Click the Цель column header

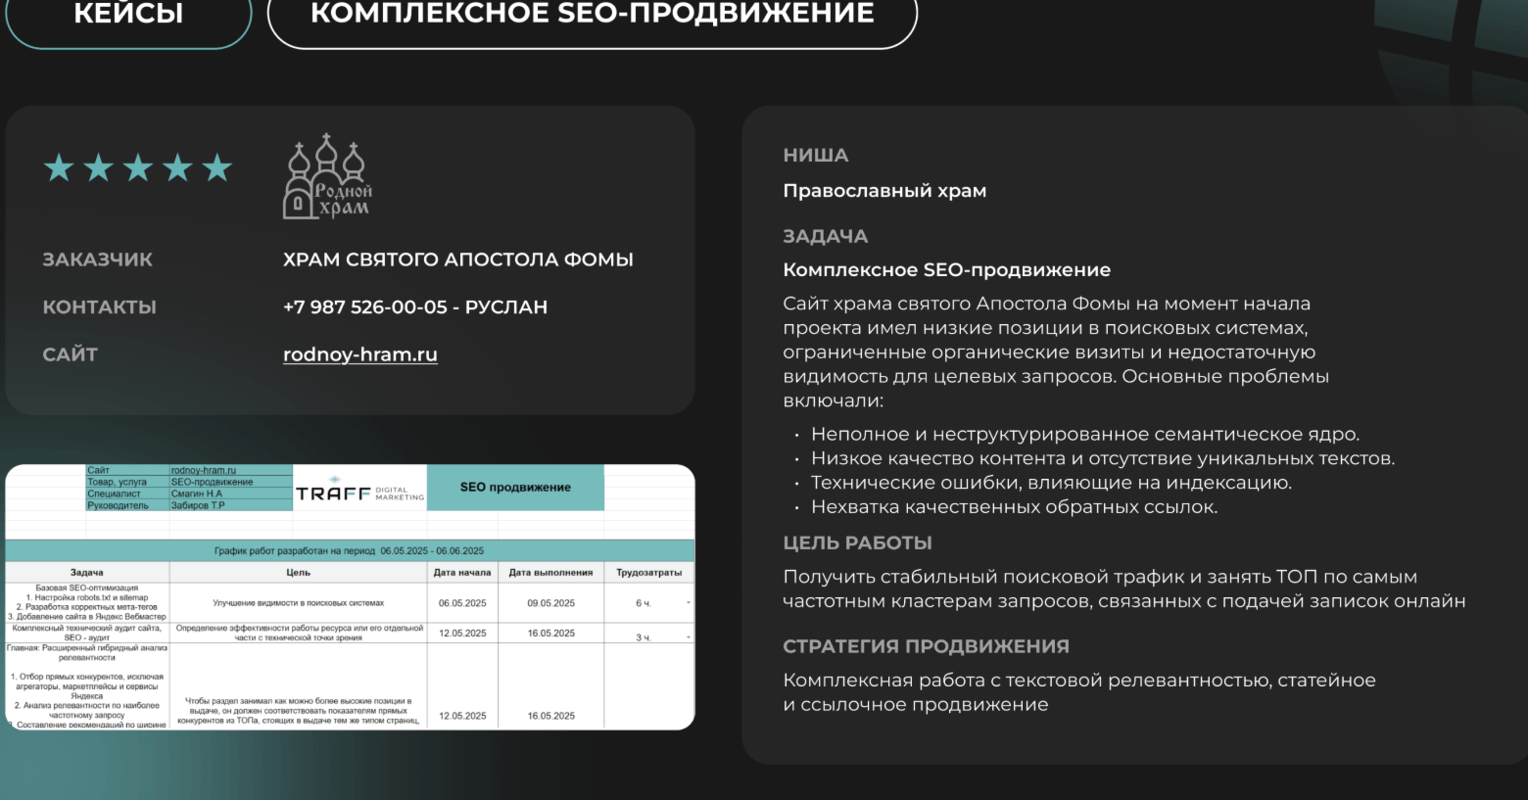click(x=298, y=573)
